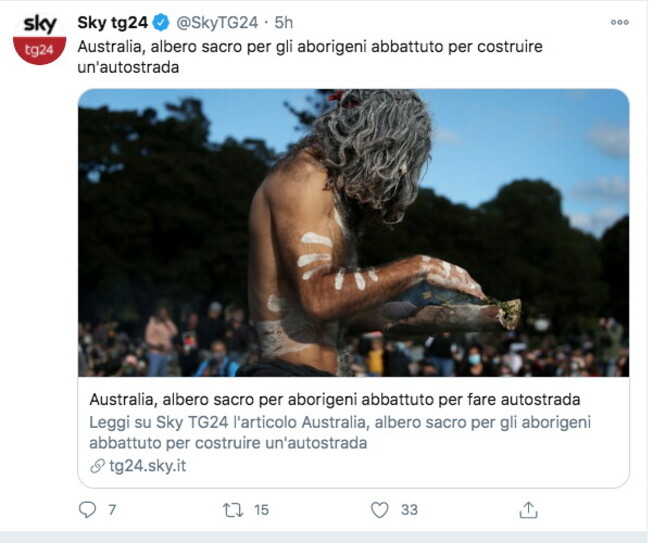
Task: Open the article preview image
Action: [x=354, y=233]
